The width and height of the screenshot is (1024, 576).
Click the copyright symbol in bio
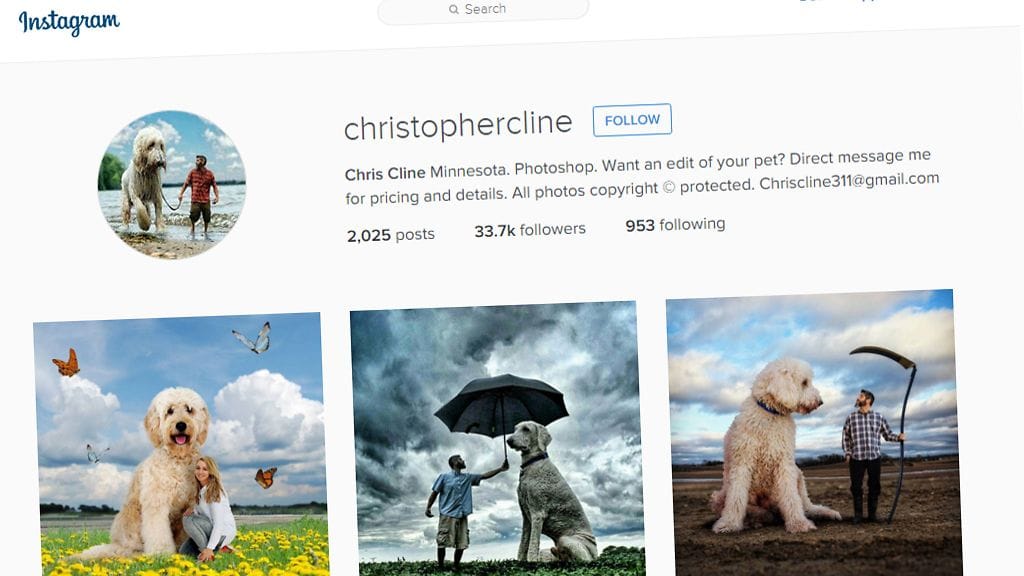(x=669, y=187)
